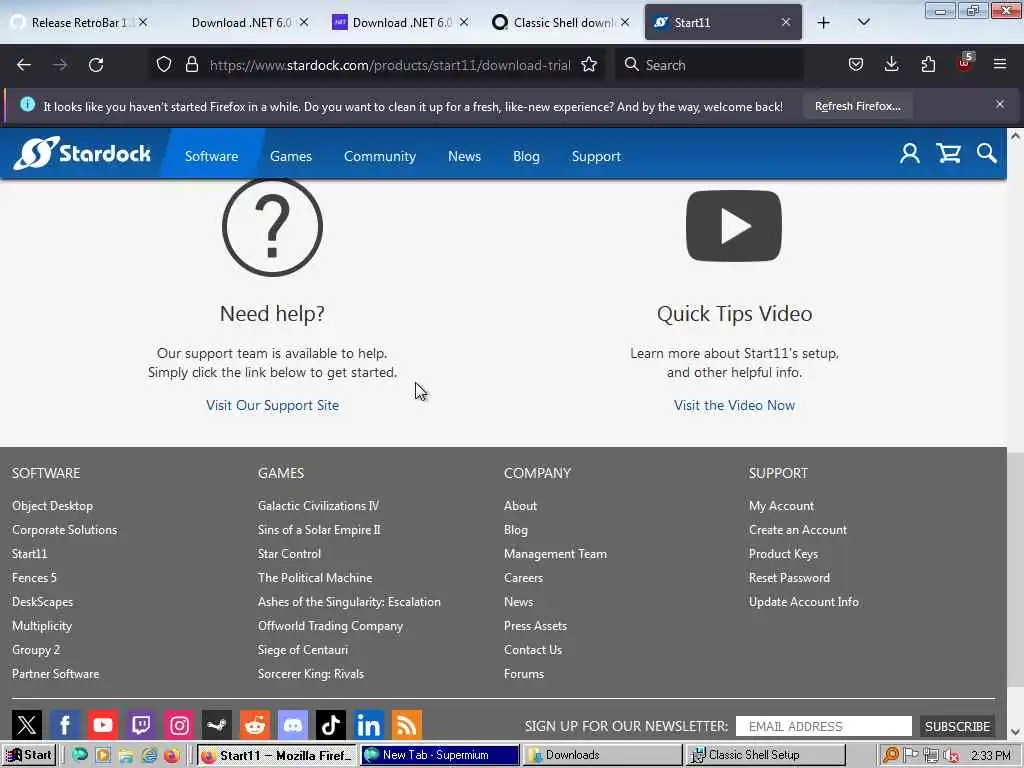Screen dimensions: 1024x768
Task: Click the Firefox Search box
Action: (709, 65)
